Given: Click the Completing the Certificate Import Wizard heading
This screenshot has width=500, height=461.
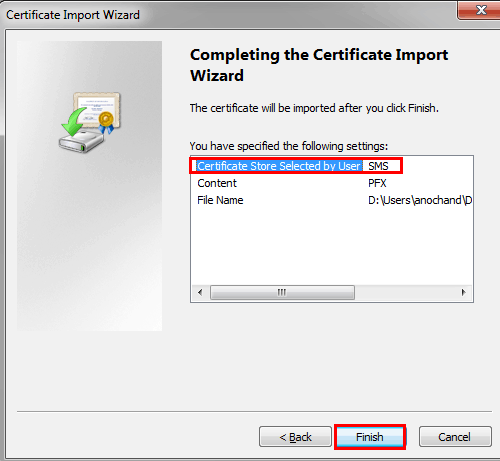Looking at the screenshot, I should tap(319, 65).
